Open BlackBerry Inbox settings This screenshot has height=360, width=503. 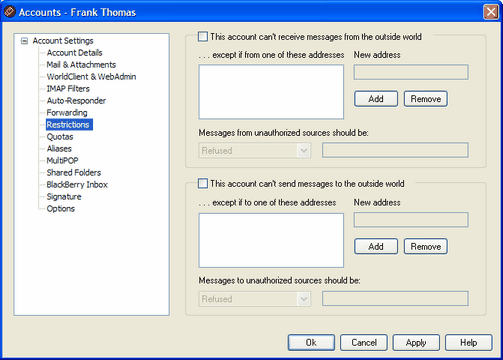coord(77,185)
